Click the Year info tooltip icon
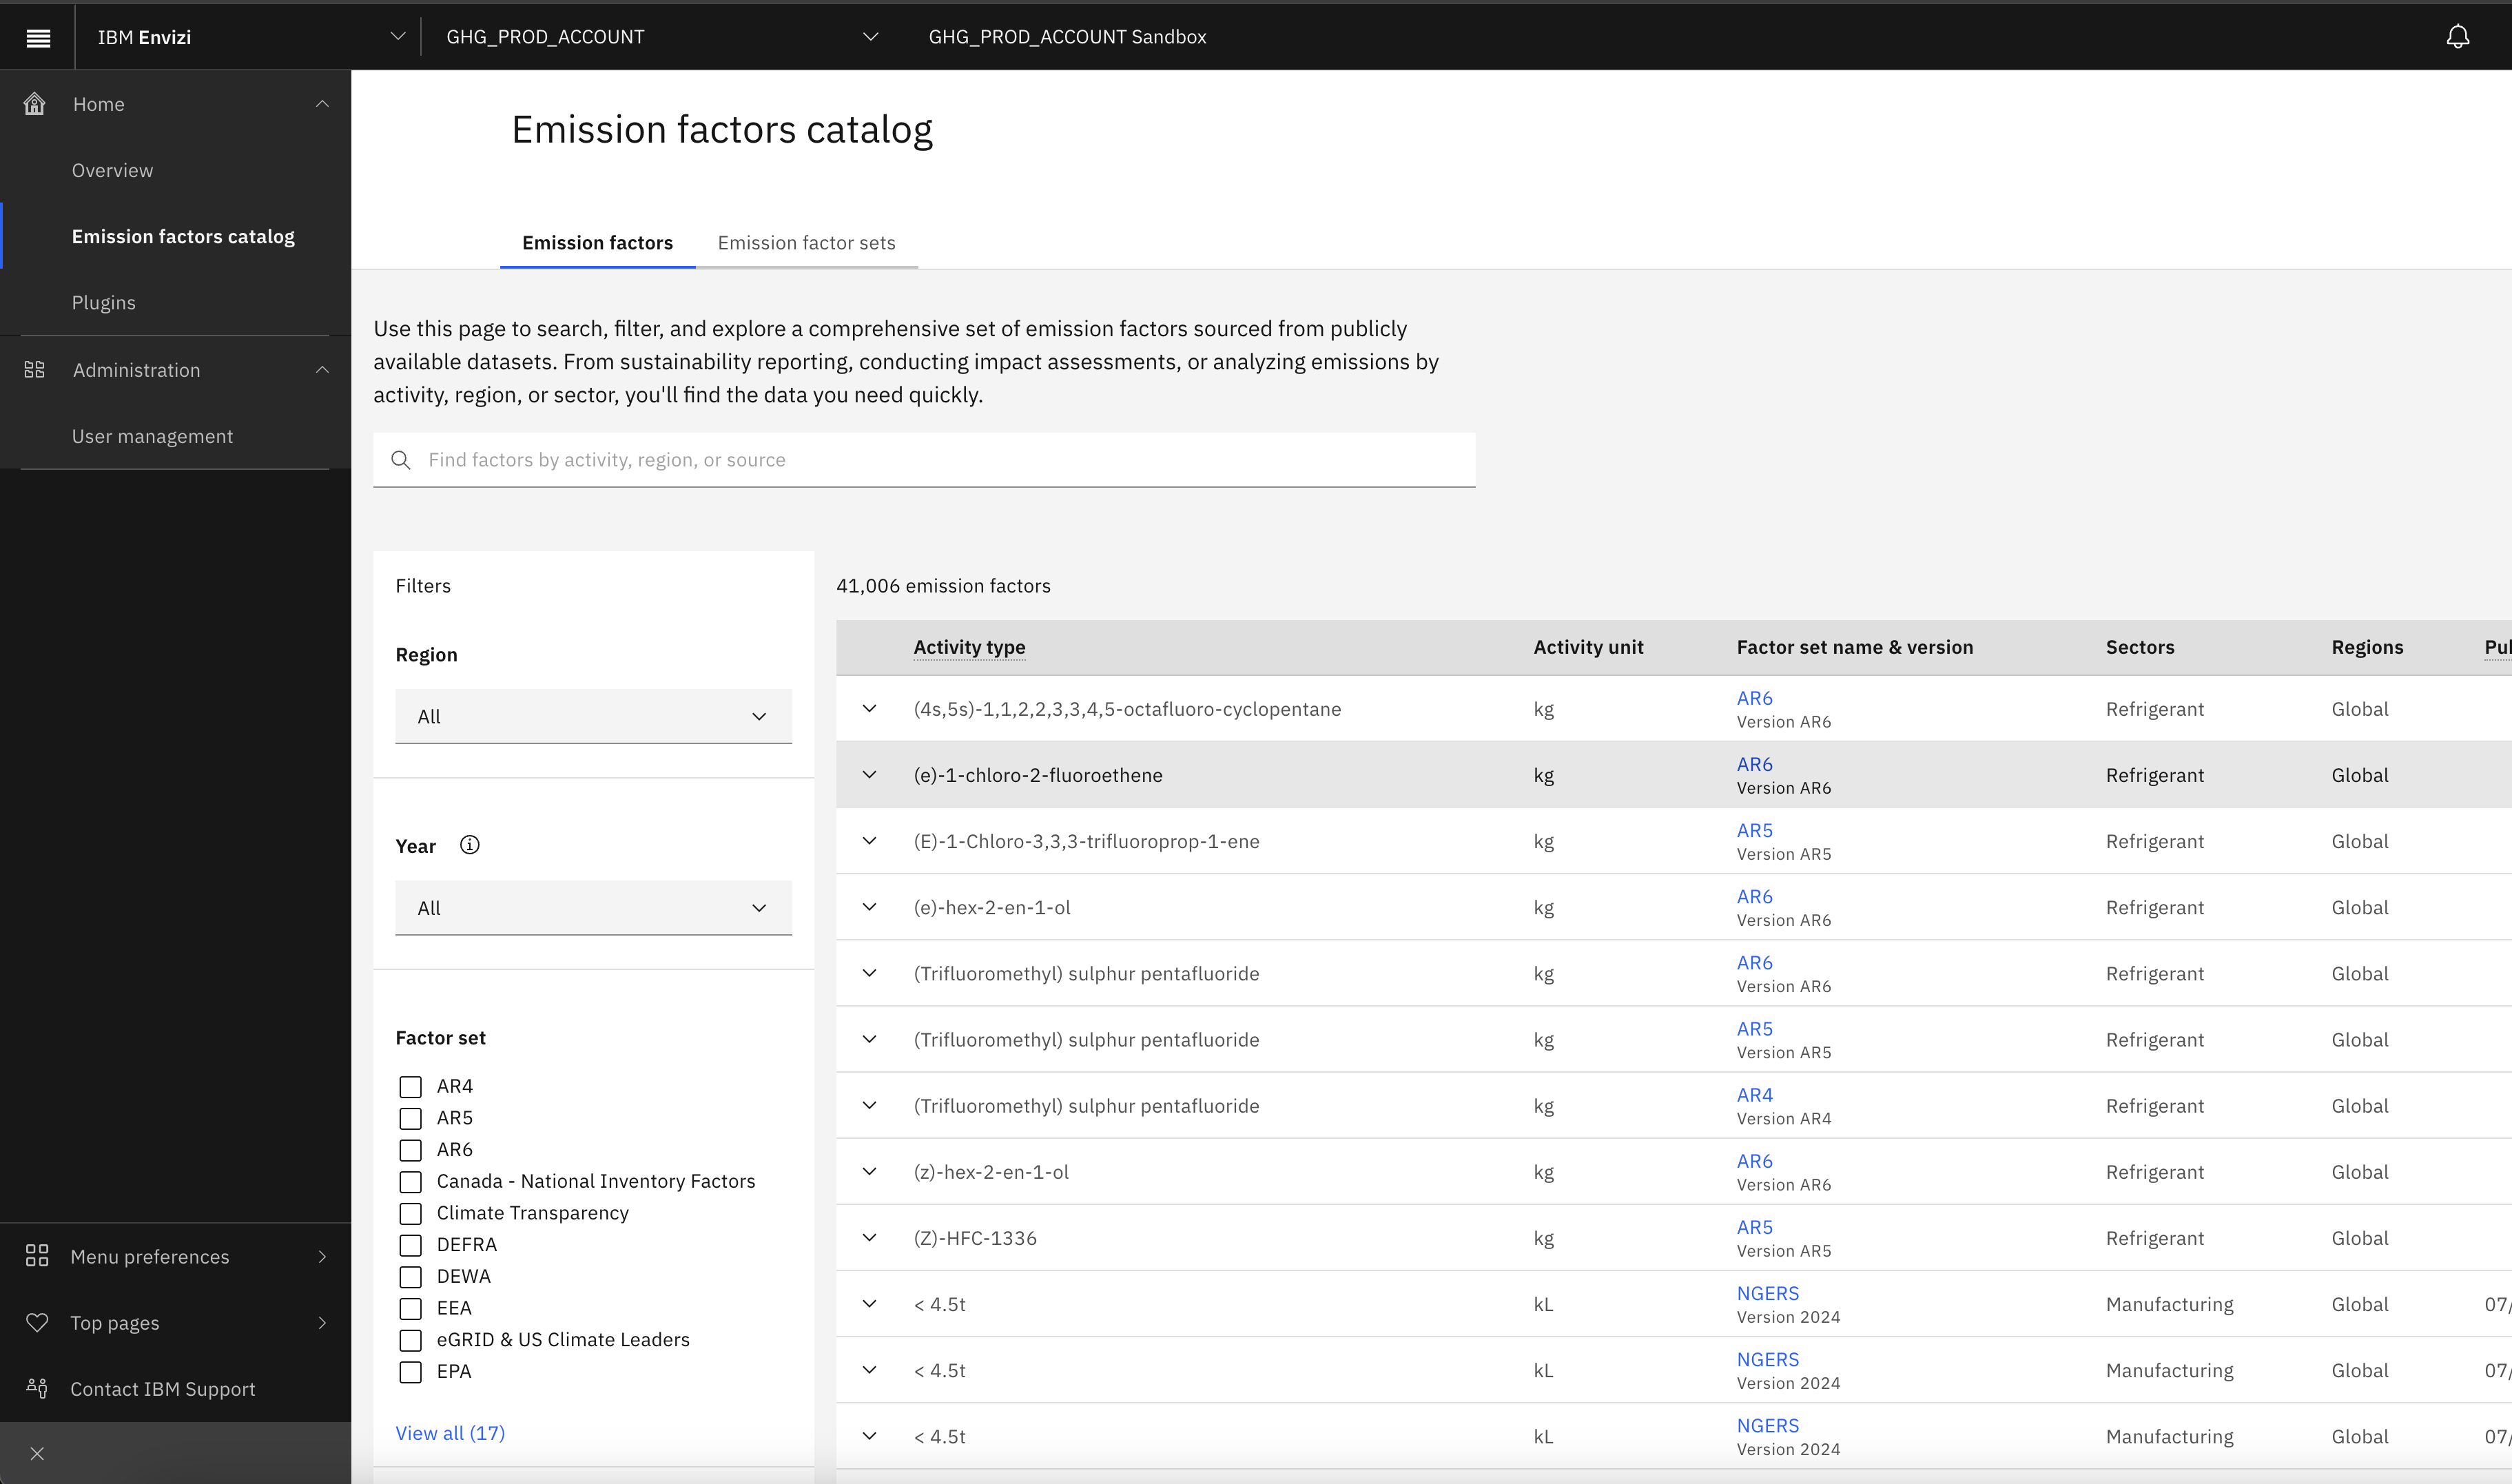The image size is (2512, 1484). (x=469, y=845)
